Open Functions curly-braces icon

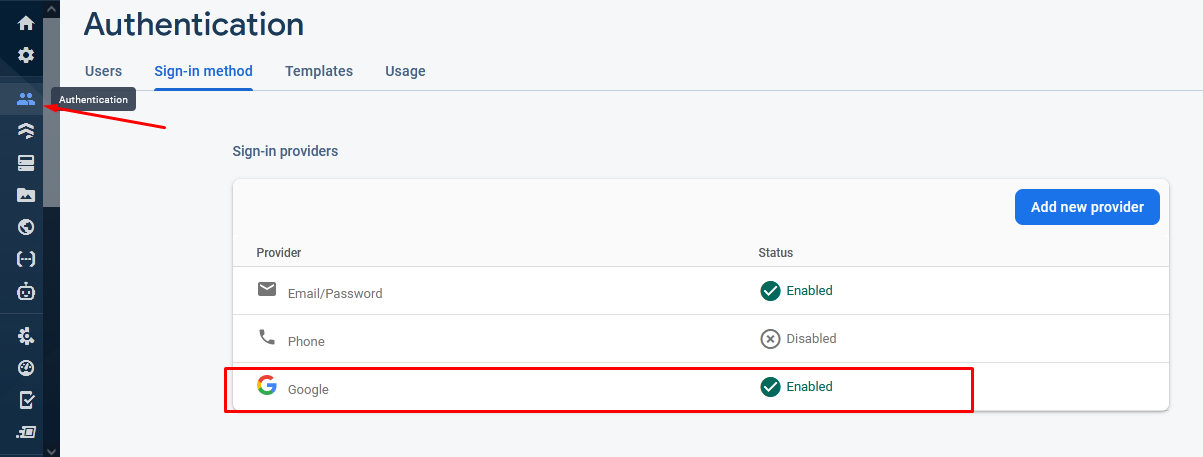point(26,259)
